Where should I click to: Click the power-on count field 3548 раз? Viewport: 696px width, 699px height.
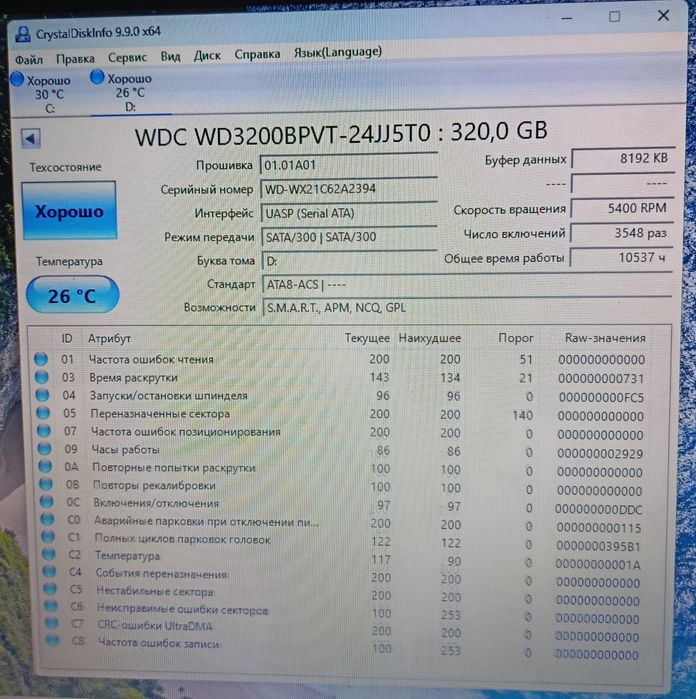pos(622,233)
